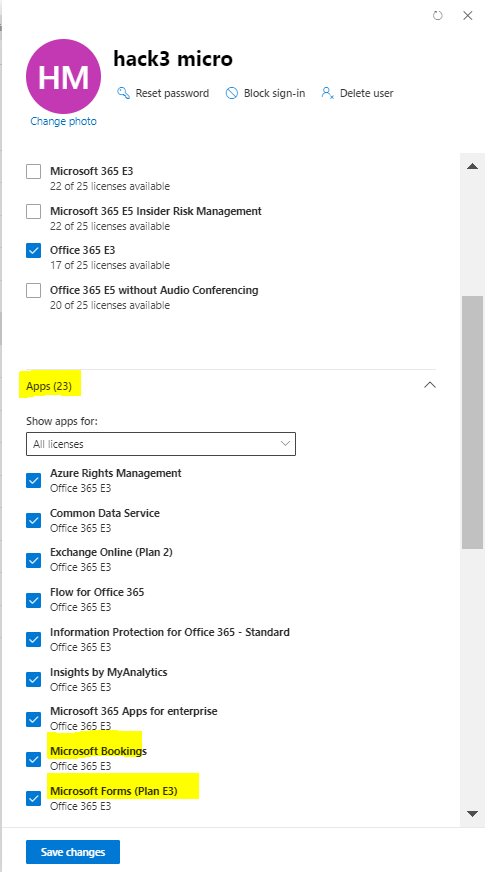Click Block sign-in text
This screenshot has width=485, height=872.
click(274, 93)
